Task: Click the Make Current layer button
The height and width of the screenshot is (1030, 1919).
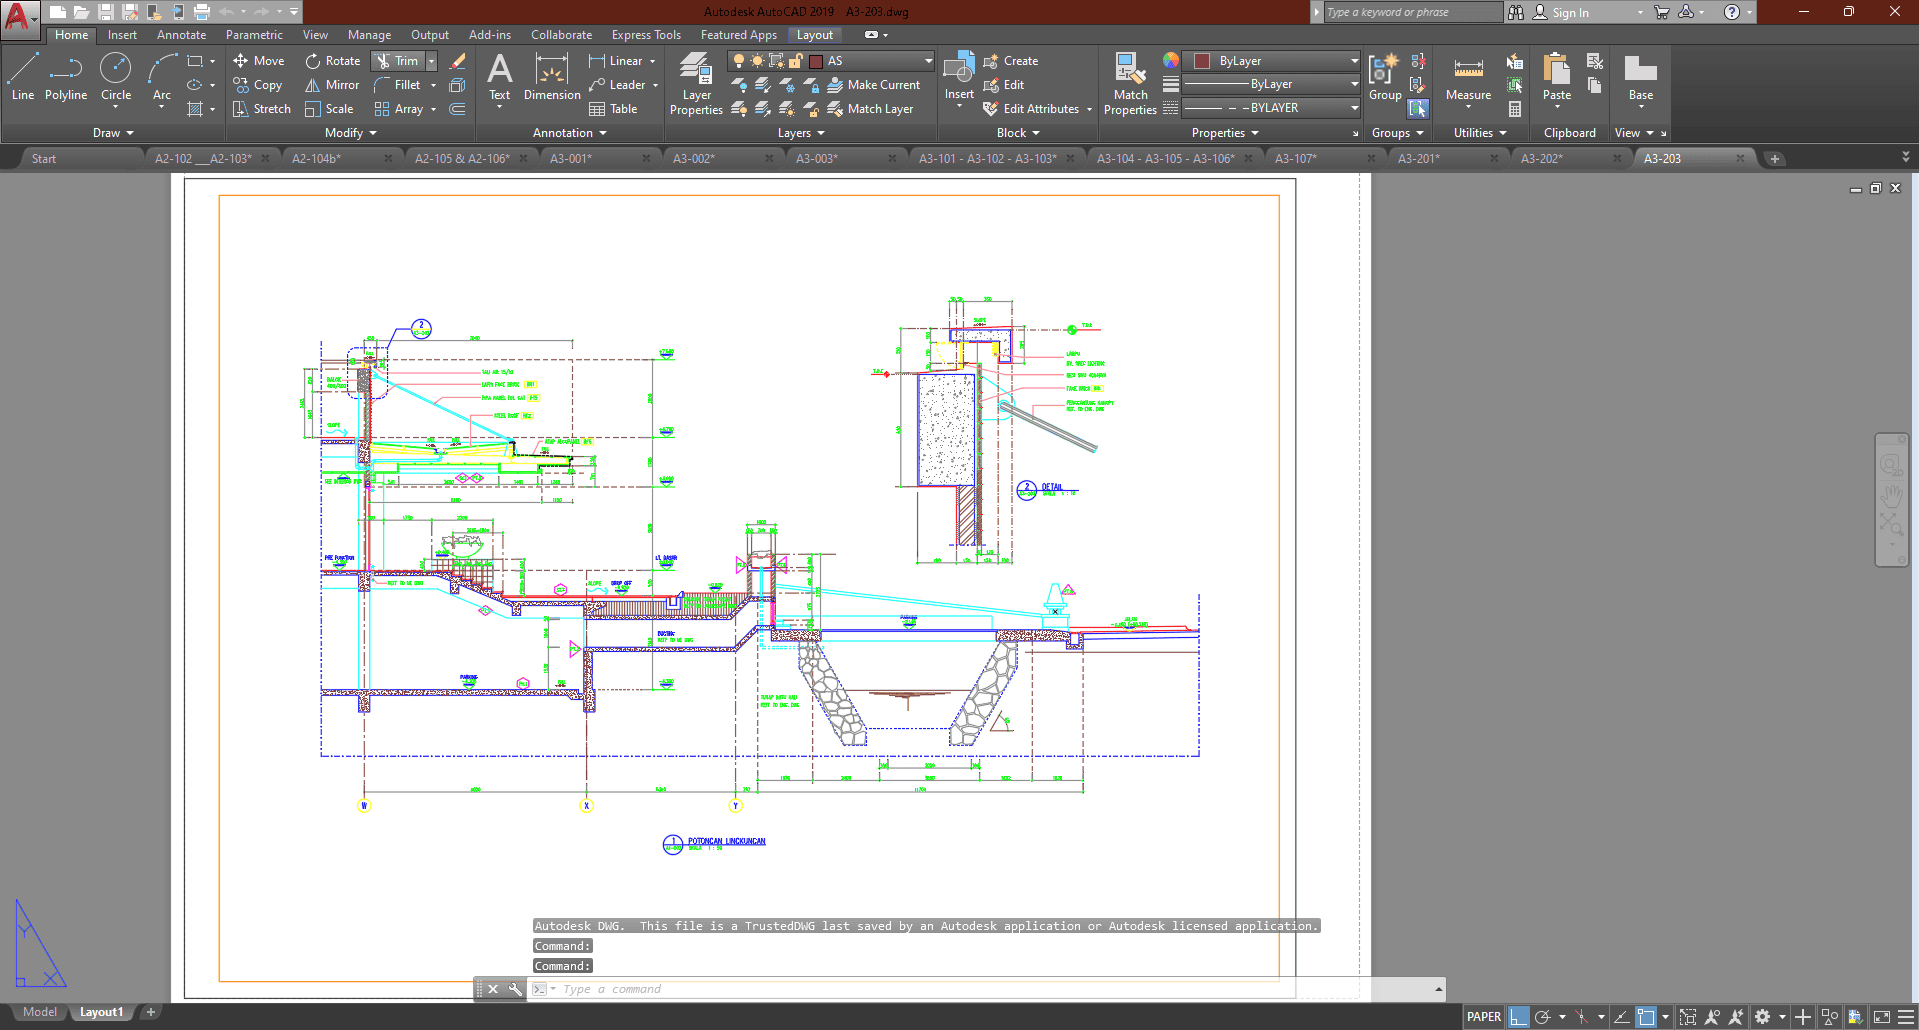Action: 873,85
